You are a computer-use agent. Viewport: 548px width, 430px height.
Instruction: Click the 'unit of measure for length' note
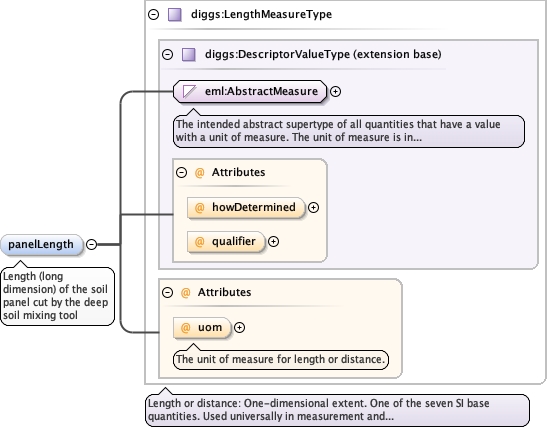(281, 359)
